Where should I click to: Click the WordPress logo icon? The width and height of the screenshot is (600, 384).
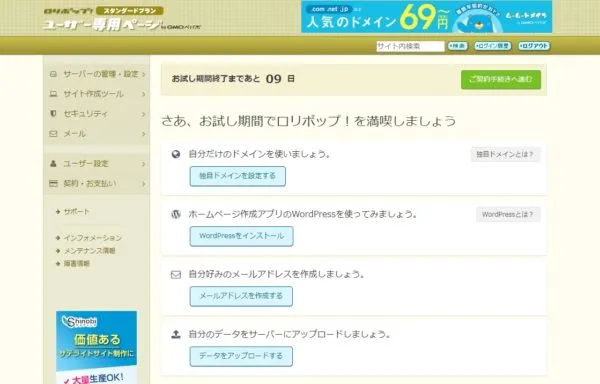[176, 214]
